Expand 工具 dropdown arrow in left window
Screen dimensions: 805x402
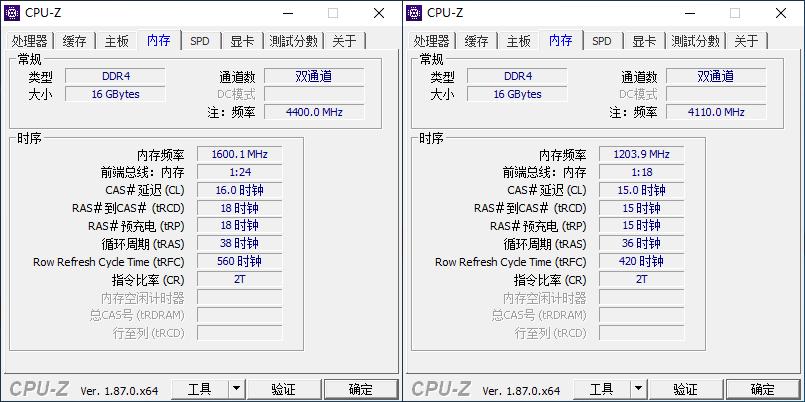(237, 389)
